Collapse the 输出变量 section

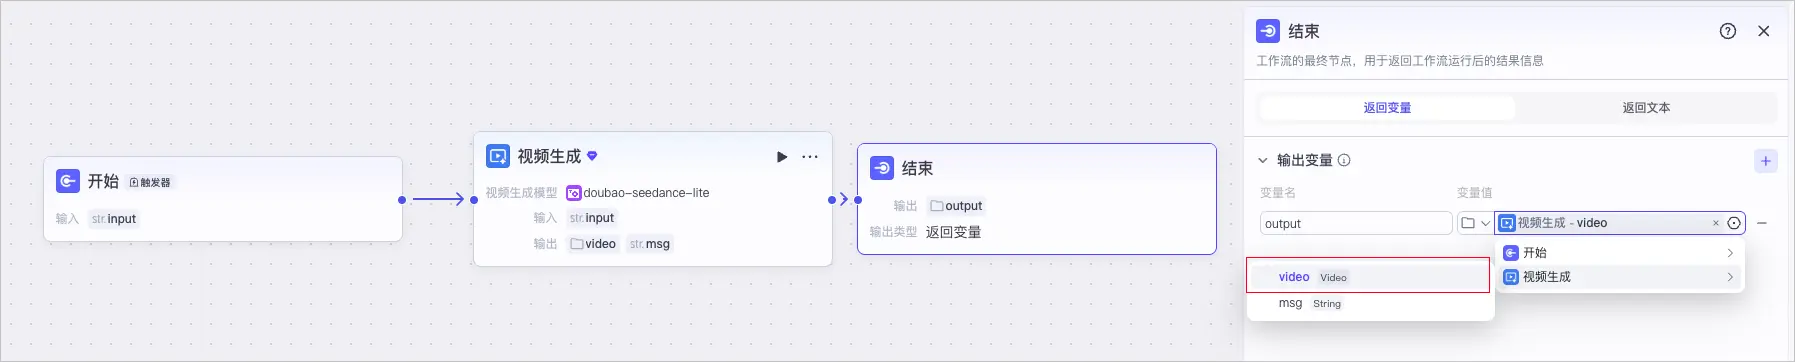pos(1263,160)
